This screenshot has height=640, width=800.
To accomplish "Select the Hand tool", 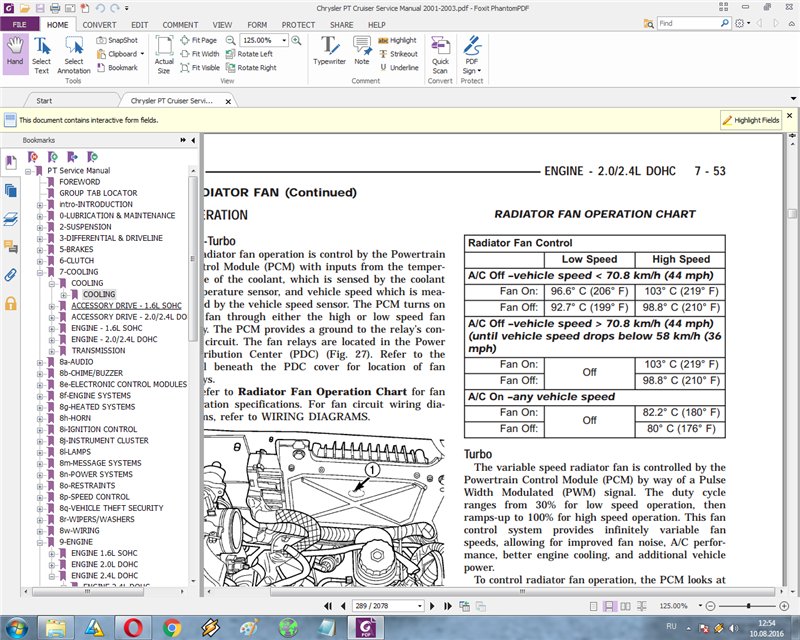I will pos(15,54).
